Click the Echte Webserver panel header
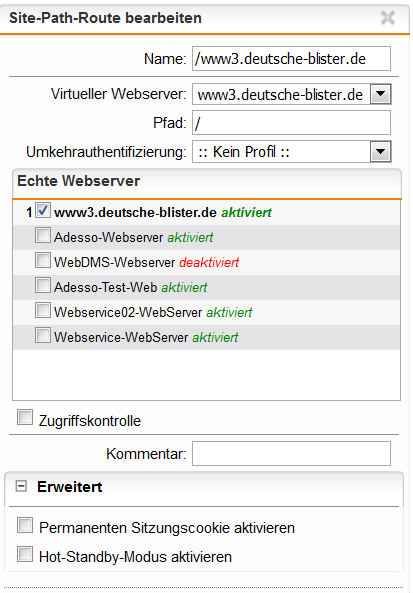The width and height of the screenshot is (413, 593). 207,183
